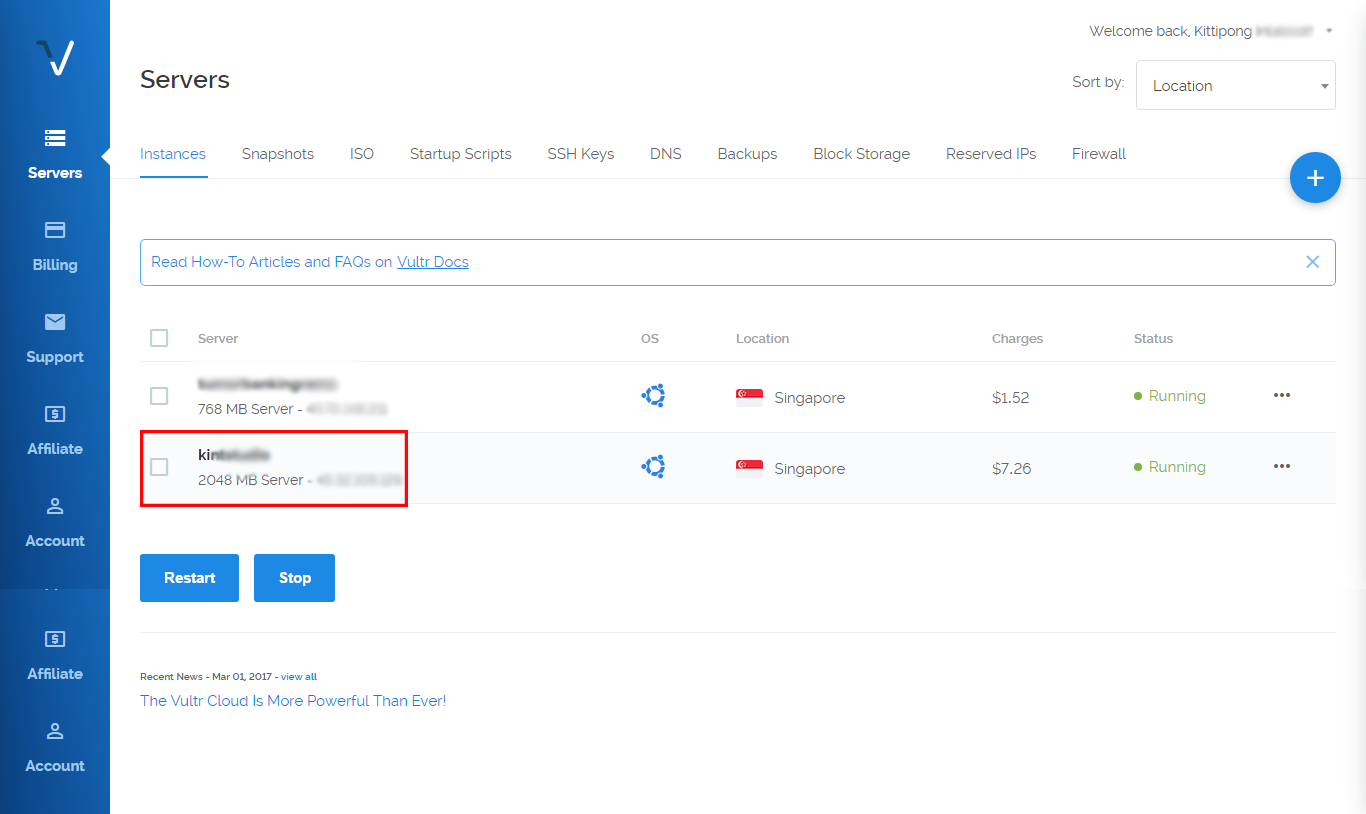
Task: Open the Support section in sidebar
Action: 55,338
